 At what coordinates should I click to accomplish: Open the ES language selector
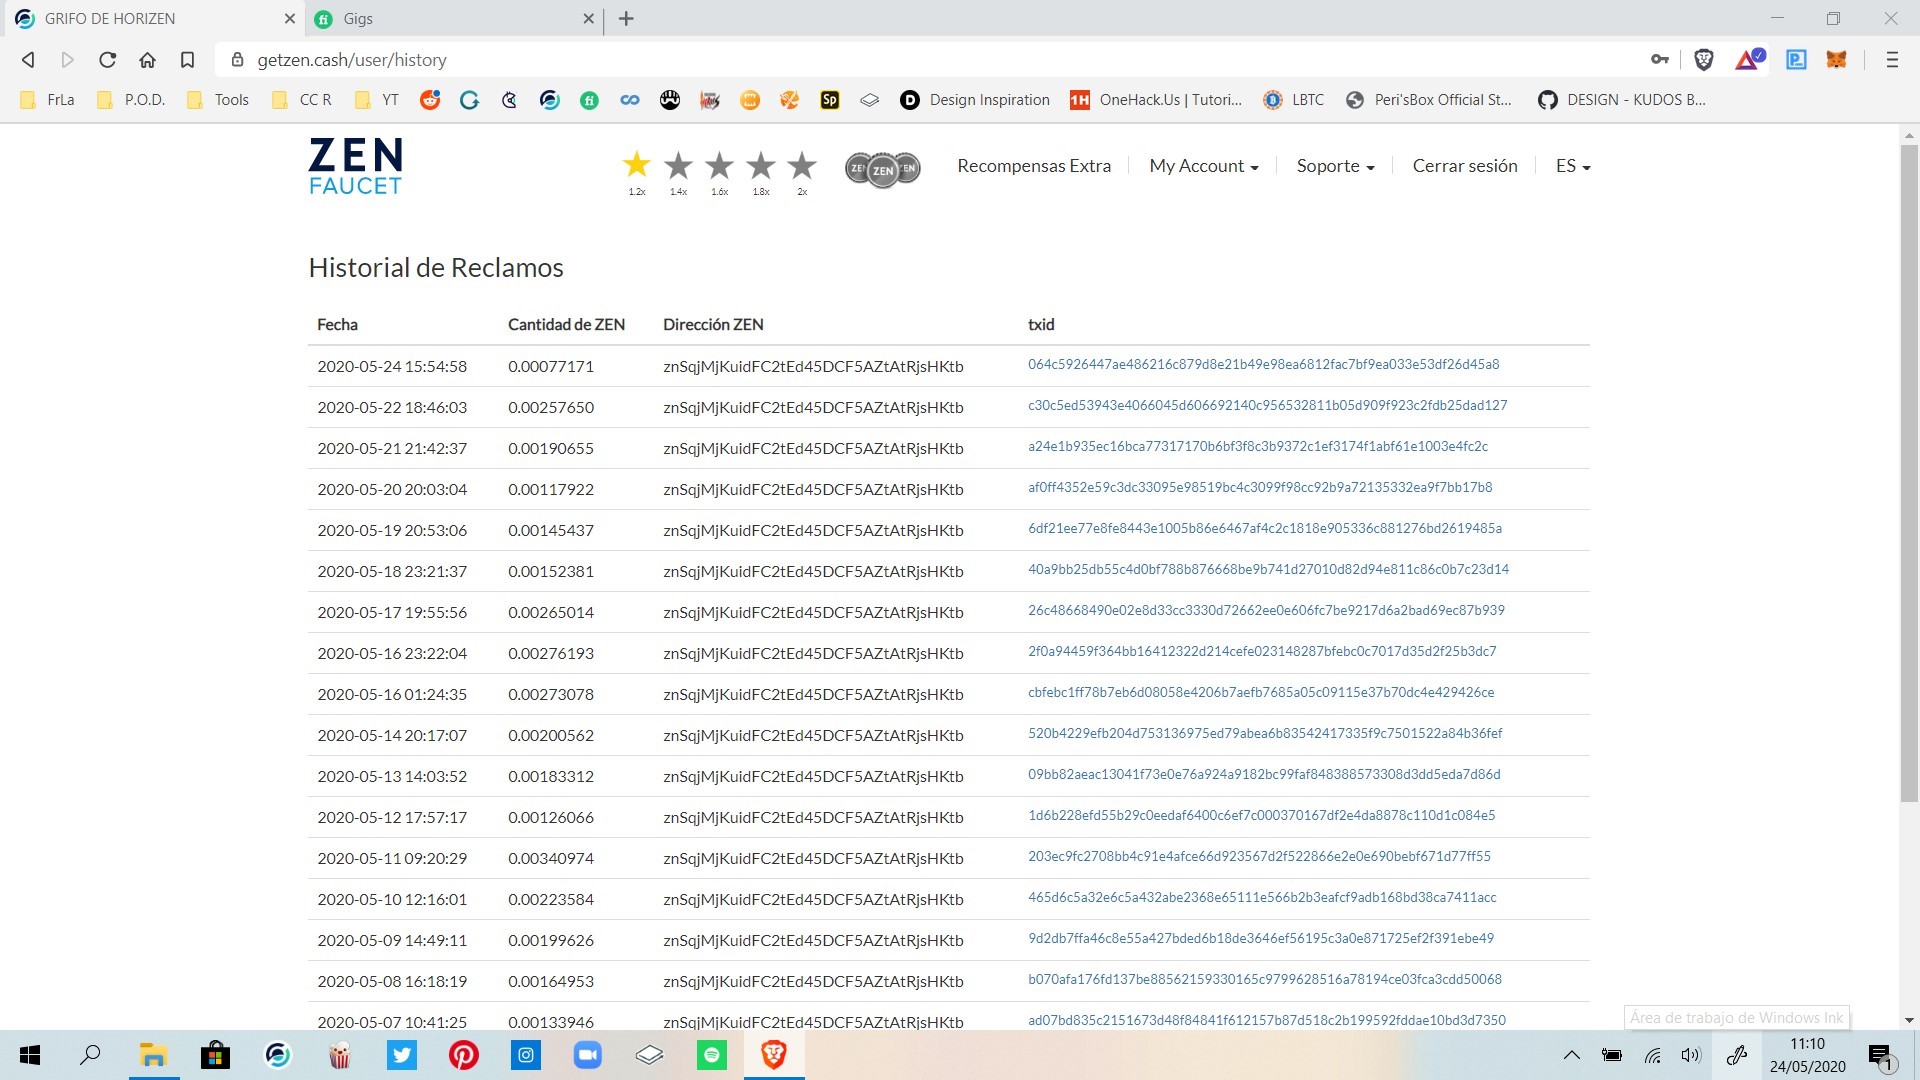pyautogui.click(x=1572, y=166)
